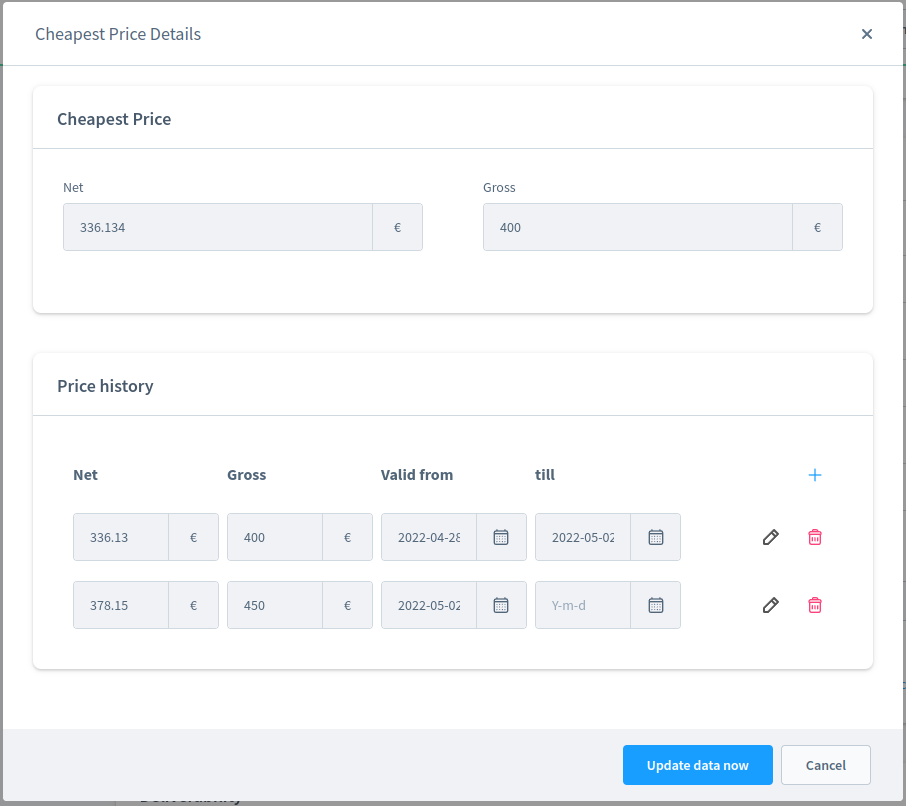Open the calendar for the second Valid from date
Image resolution: width=906 pixels, height=806 pixels.
coord(500,605)
